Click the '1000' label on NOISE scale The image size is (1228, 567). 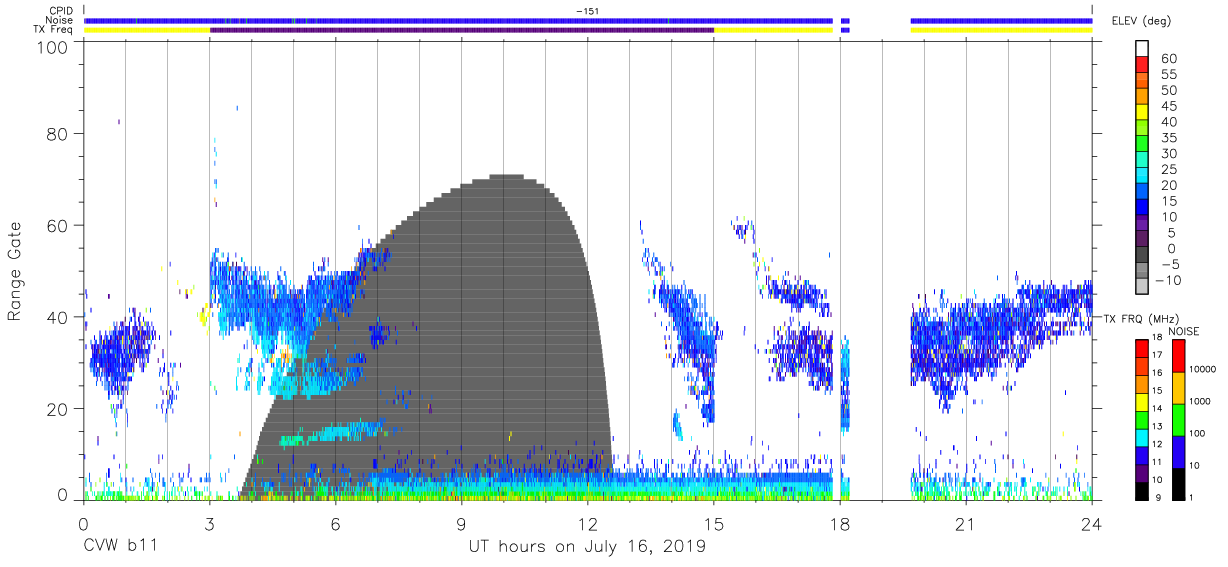1201,400
